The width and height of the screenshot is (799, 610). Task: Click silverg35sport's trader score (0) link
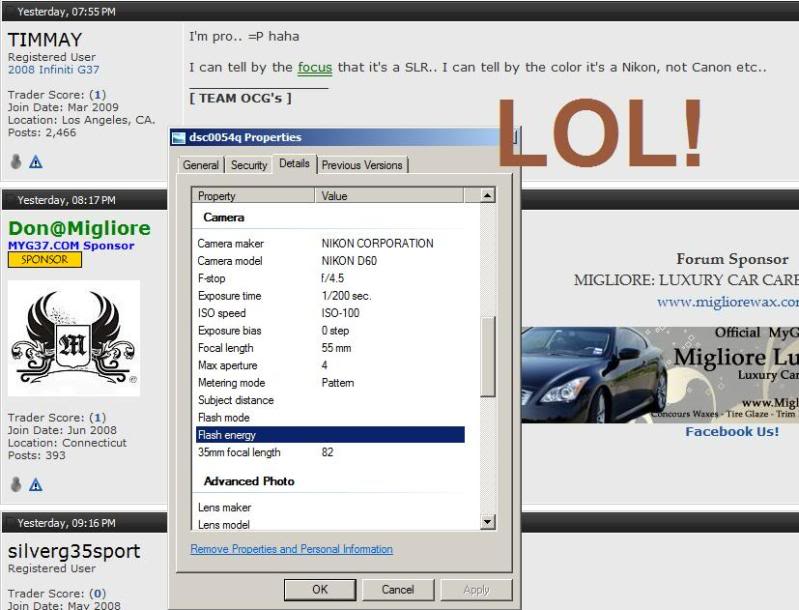point(97,594)
